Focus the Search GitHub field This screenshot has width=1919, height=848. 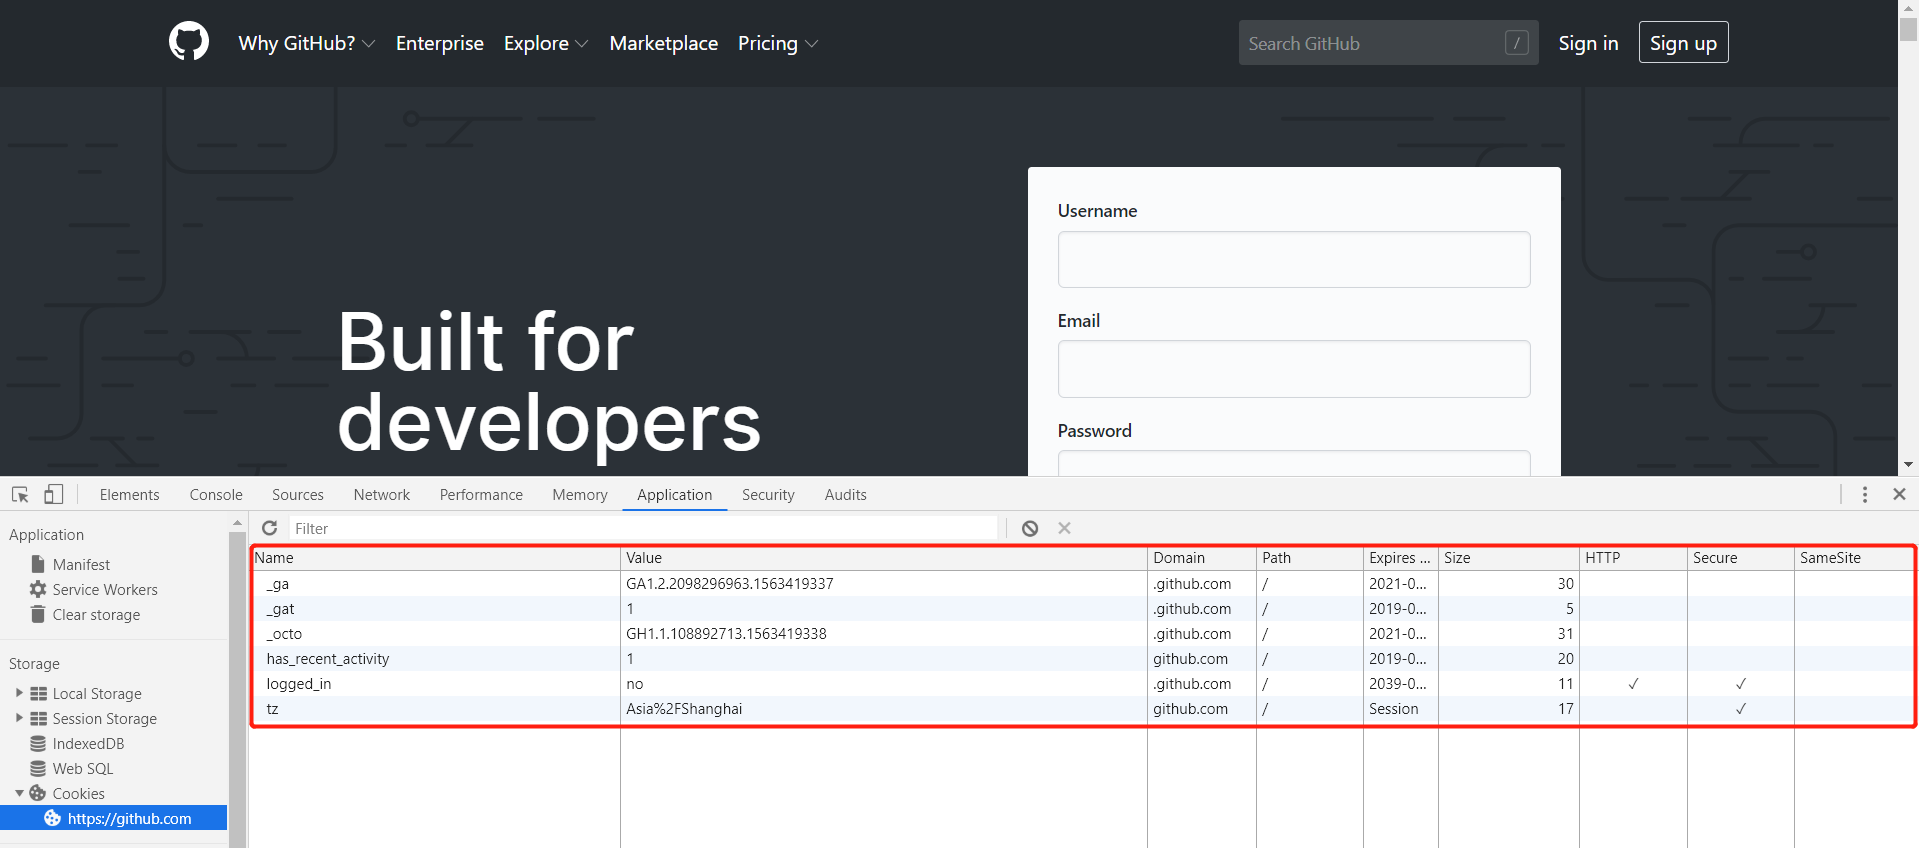pyautogui.click(x=1388, y=43)
